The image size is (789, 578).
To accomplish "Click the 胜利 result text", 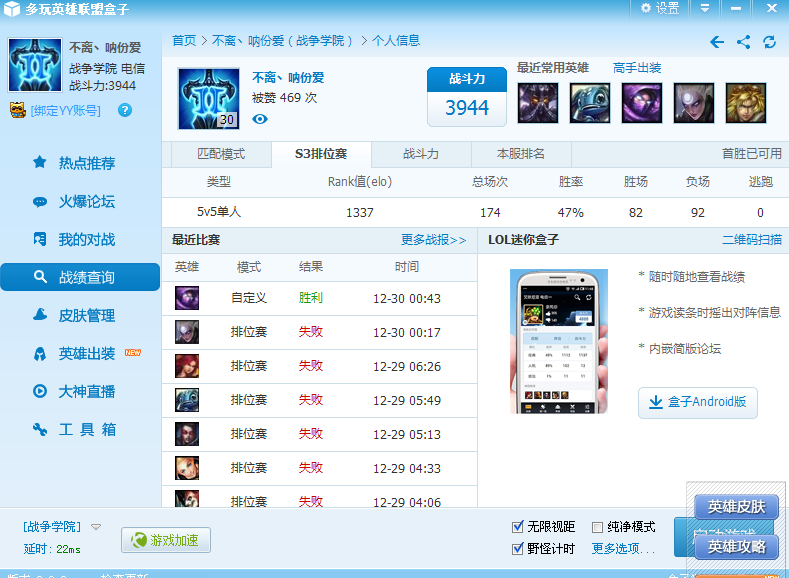I will pyautogui.click(x=310, y=298).
